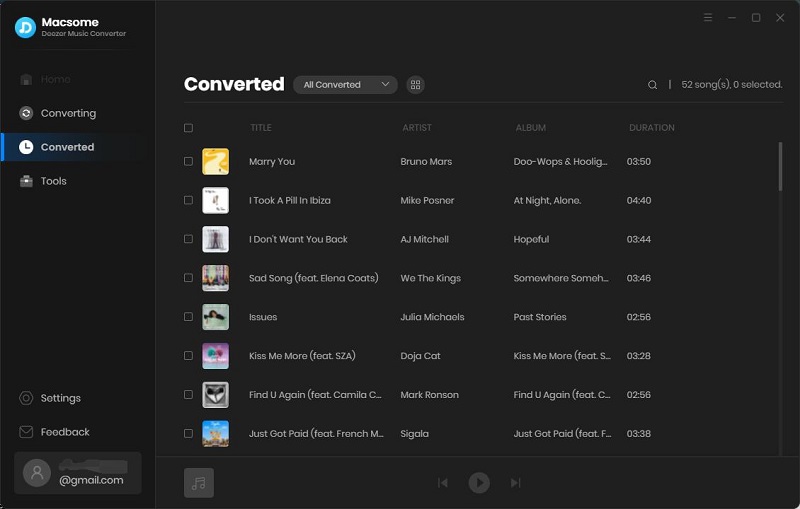
Task: Click the Macsome app logo
Action: 25,27
